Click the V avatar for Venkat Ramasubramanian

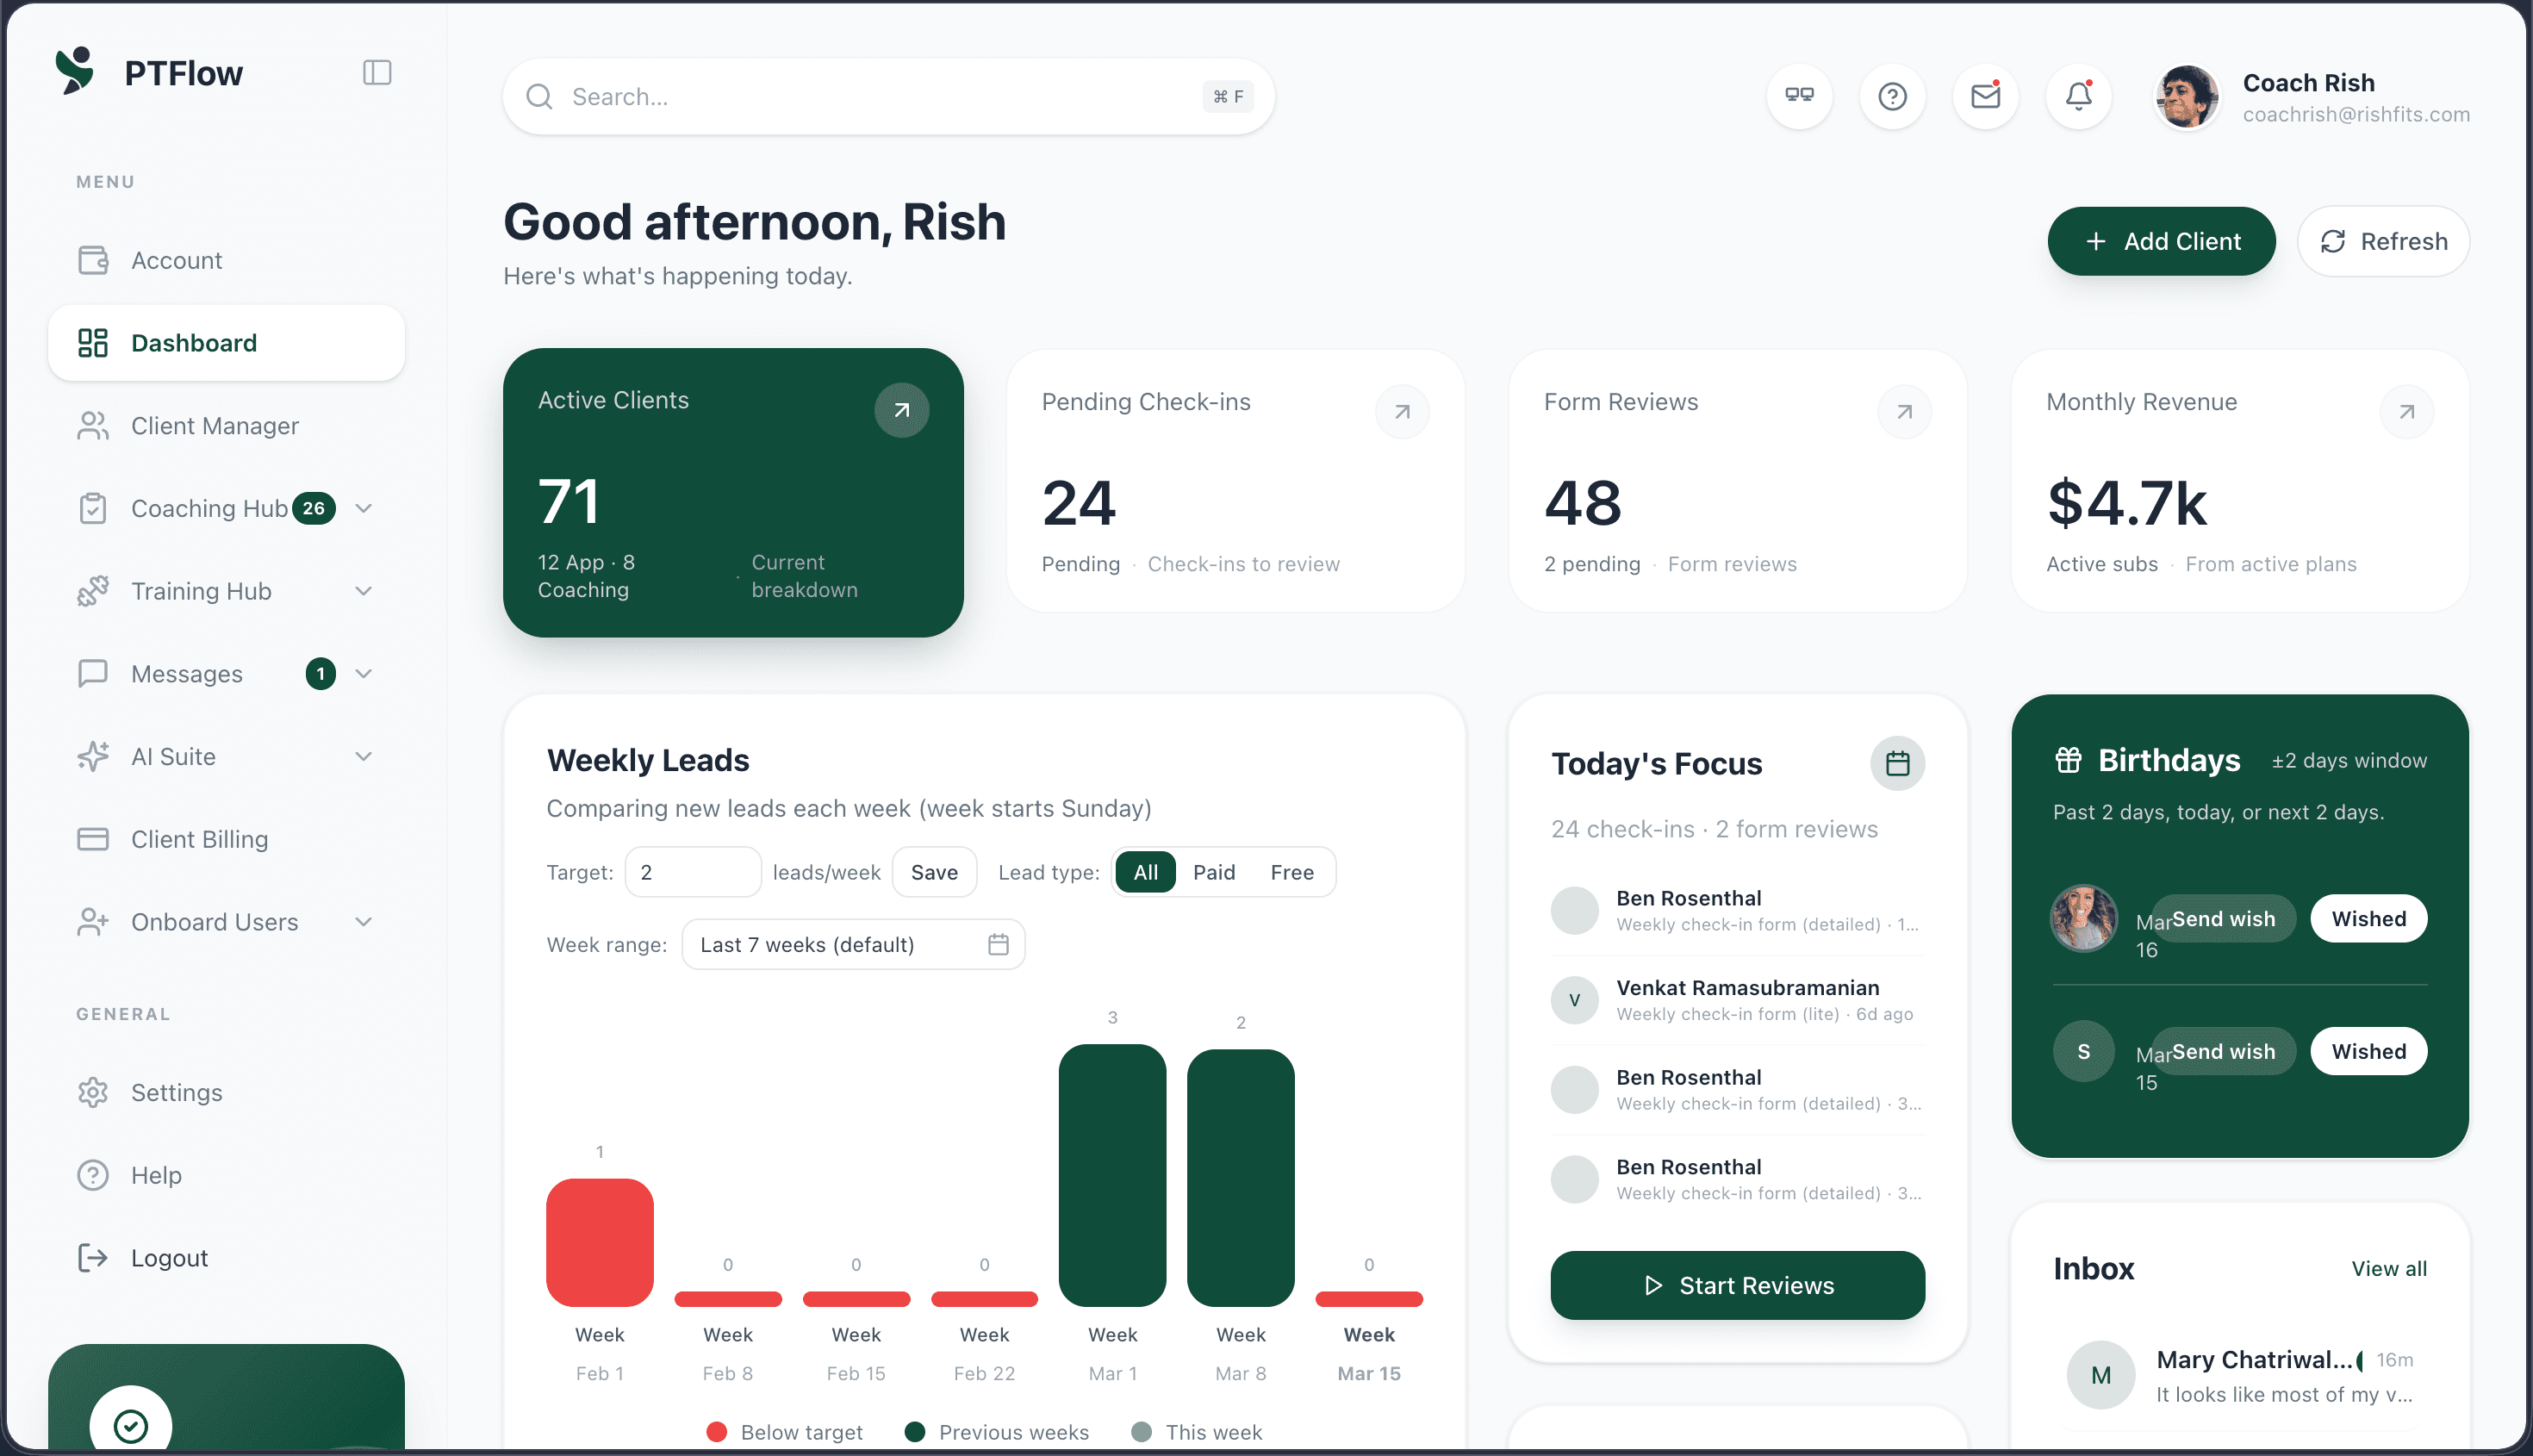point(1574,1000)
